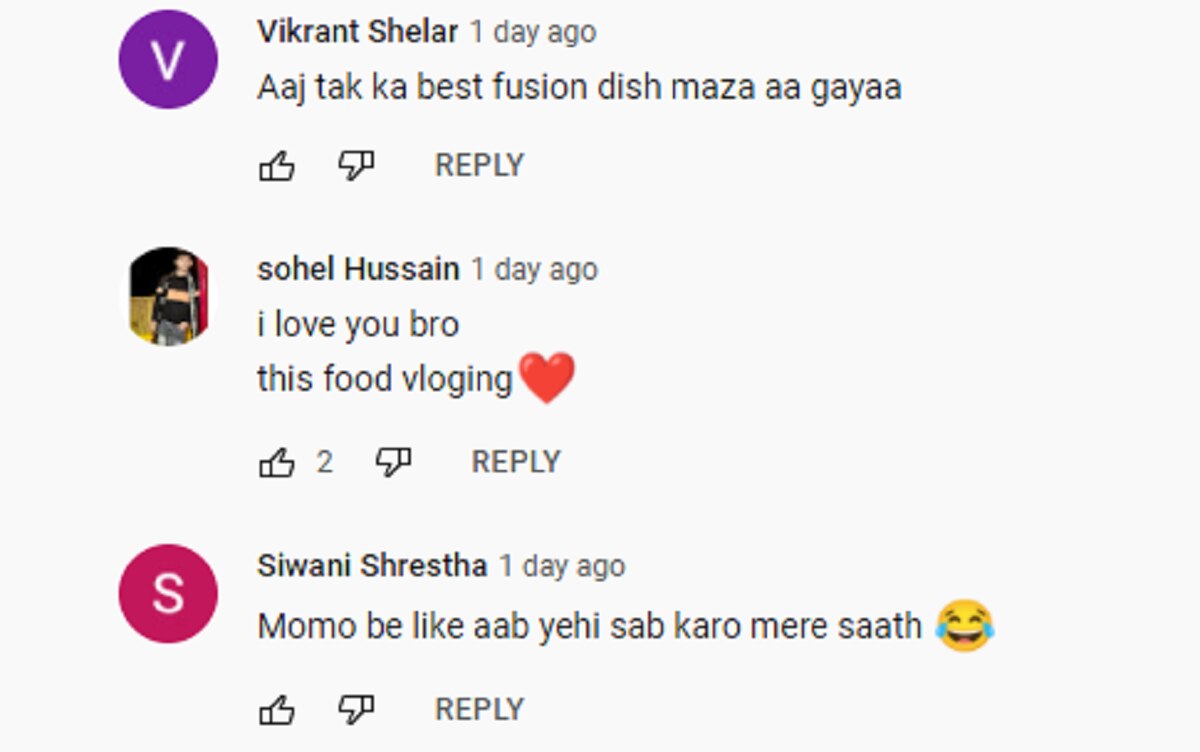This screenshot has height=752, width=1200.
Task: Open sohel Hussain's profile photo
Action: [x=168, y=297]
